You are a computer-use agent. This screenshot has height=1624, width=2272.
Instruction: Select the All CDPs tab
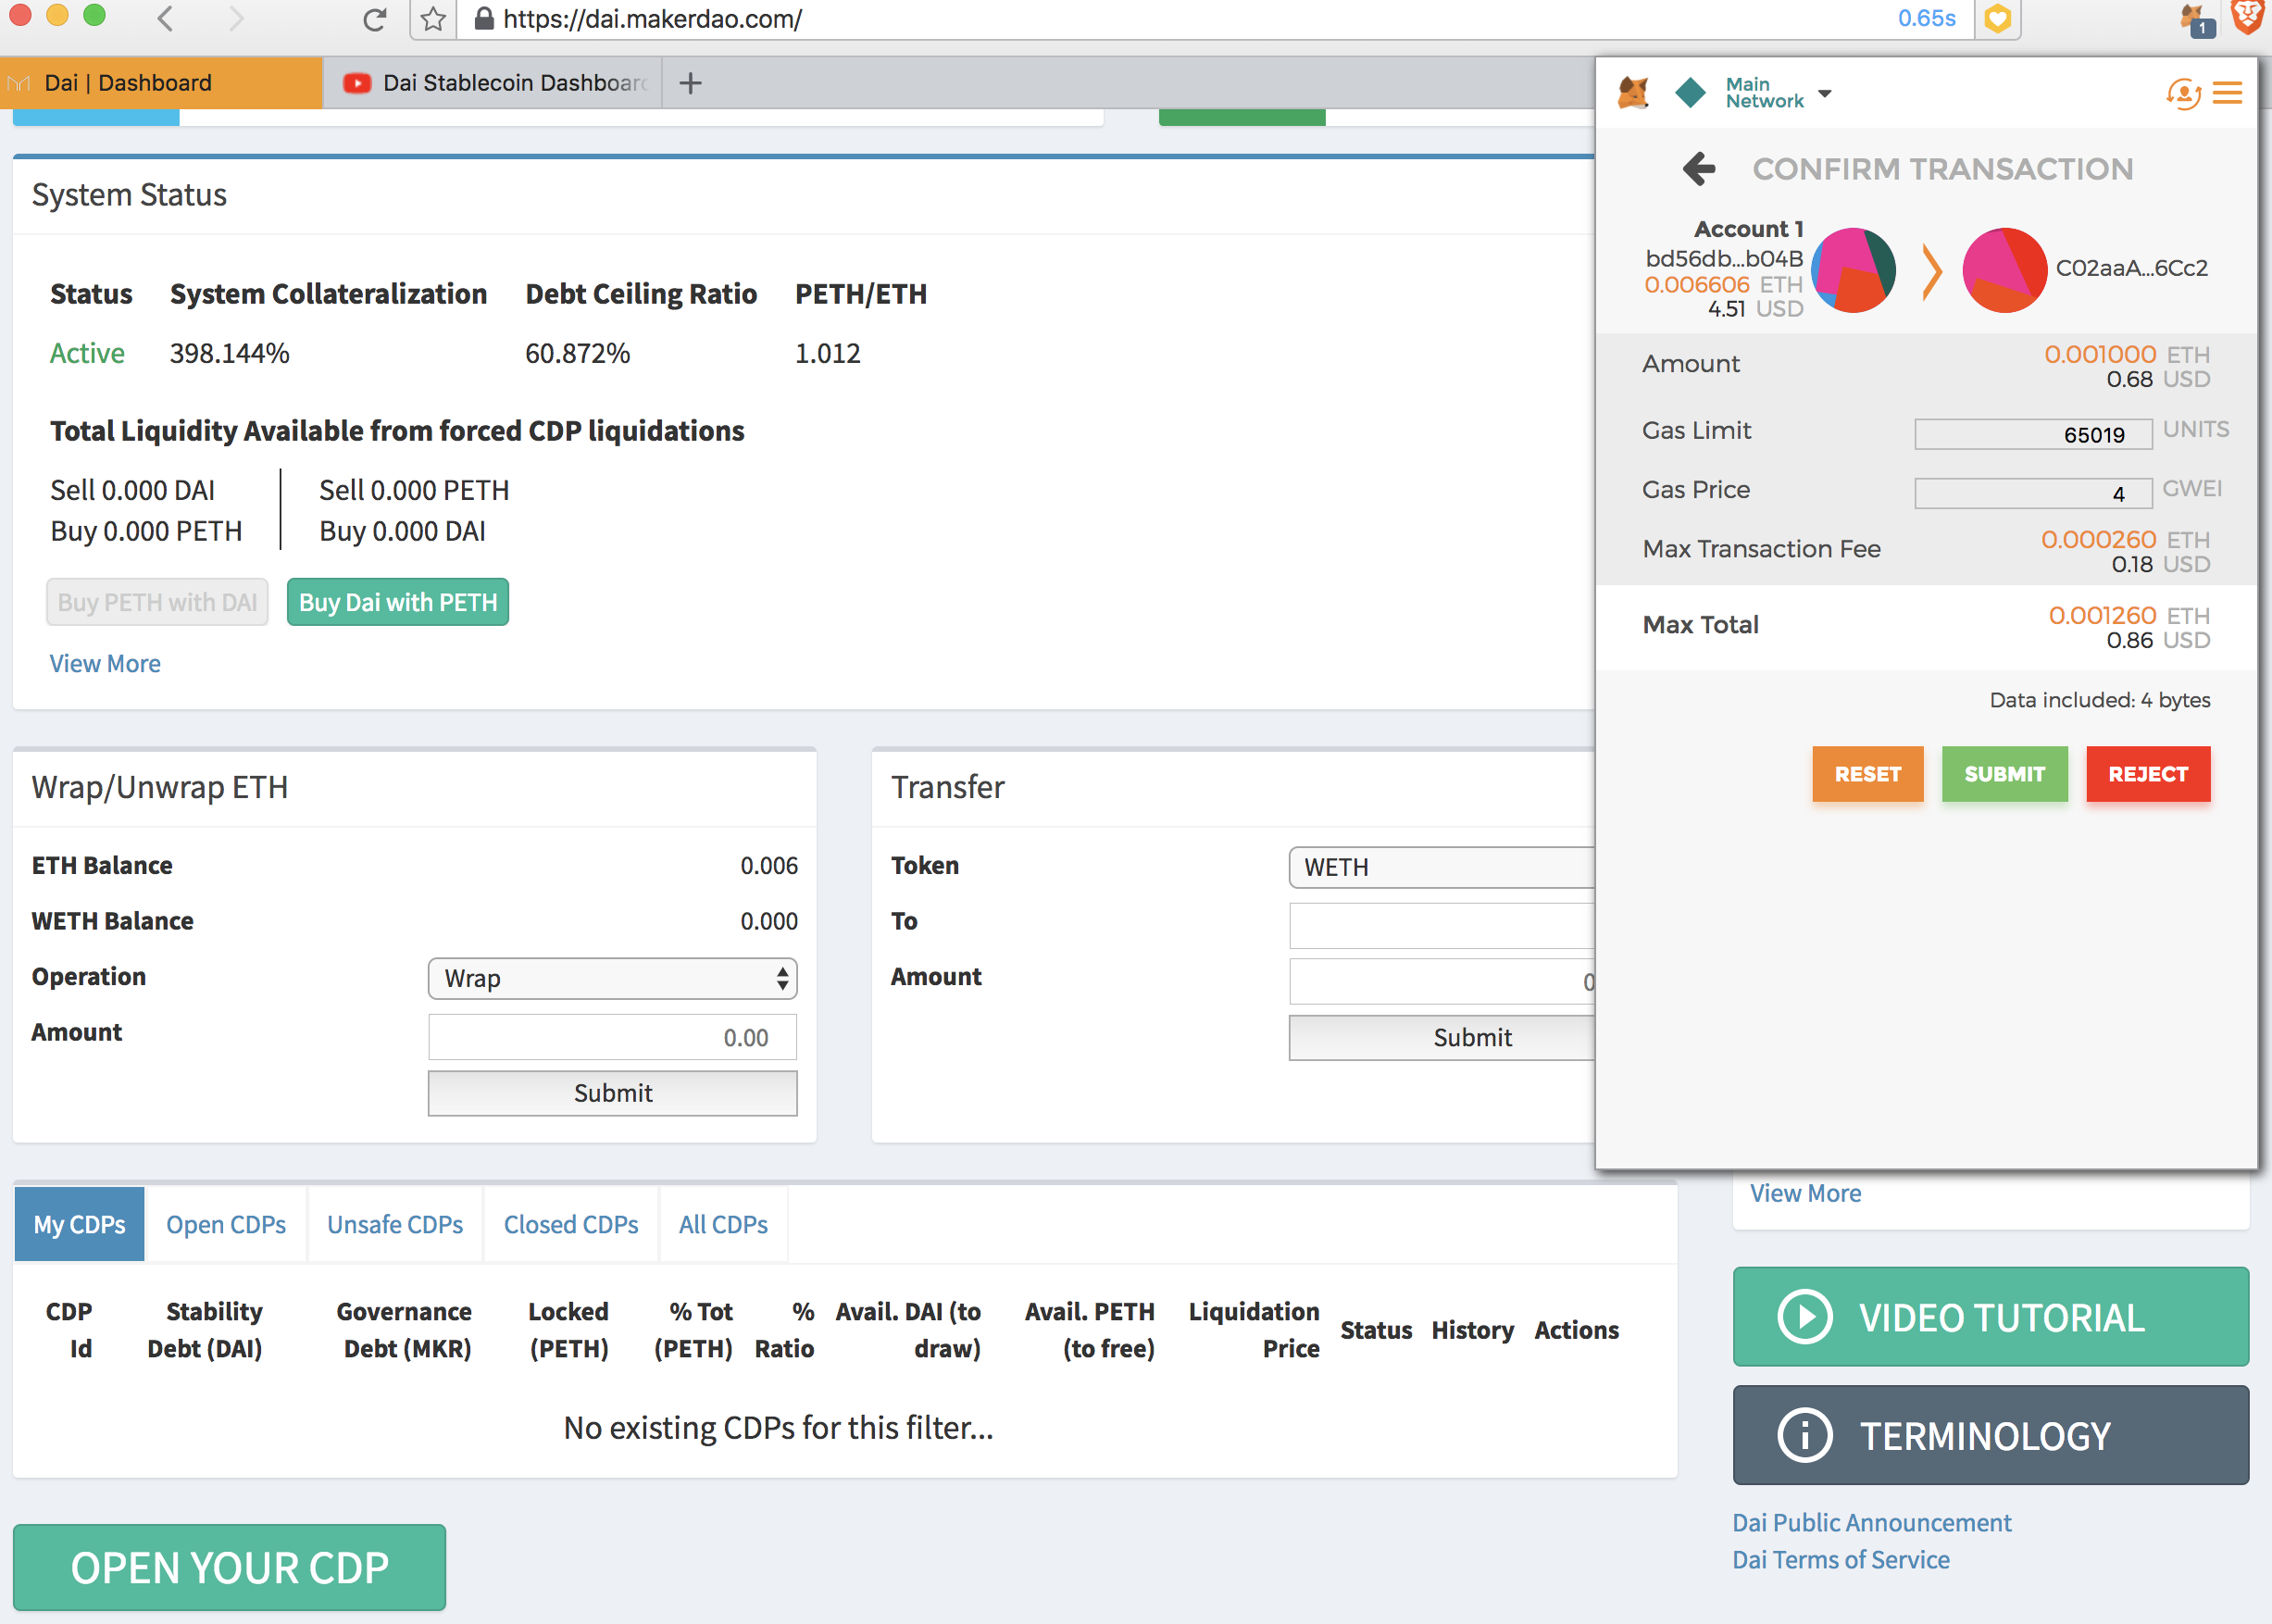point(723,1224)
